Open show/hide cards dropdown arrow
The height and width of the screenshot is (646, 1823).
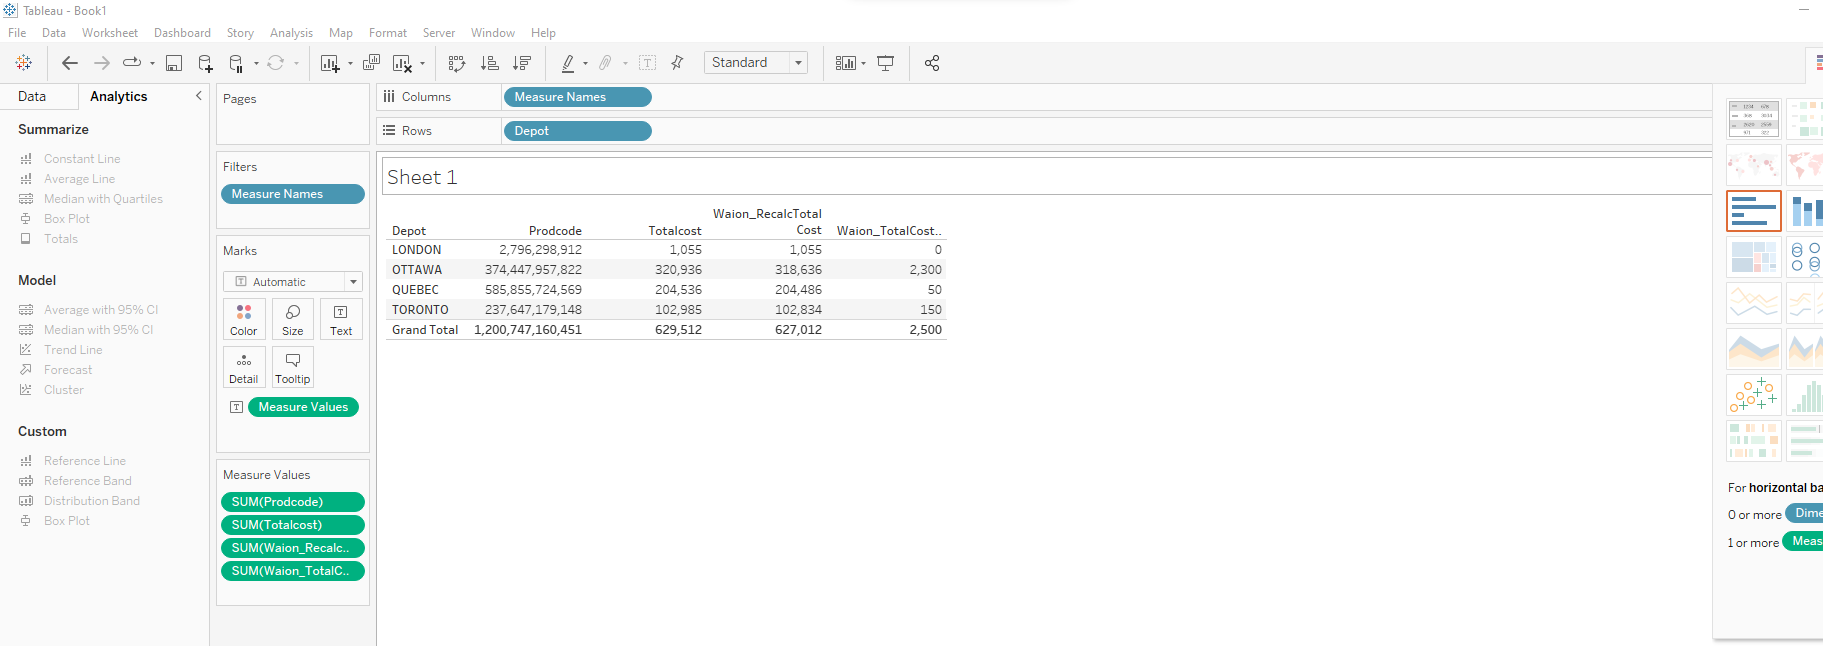[863, 63]
